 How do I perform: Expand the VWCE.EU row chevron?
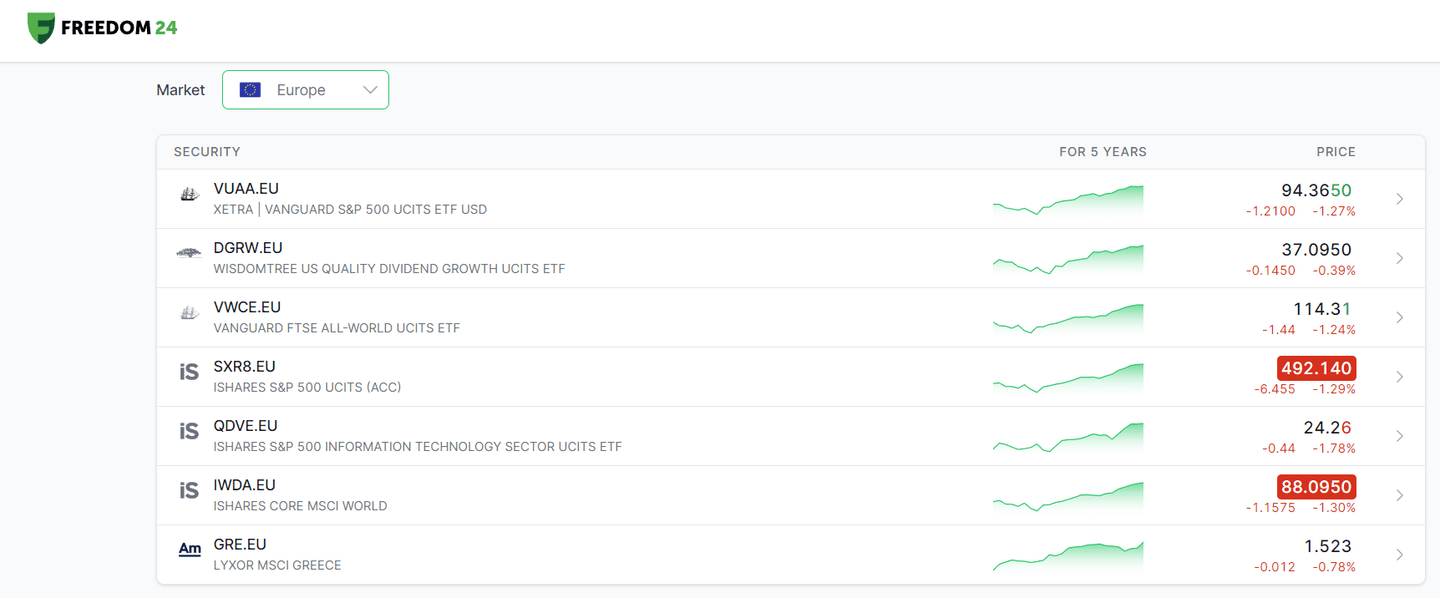pyautogui.click(x=1400, y=317)
